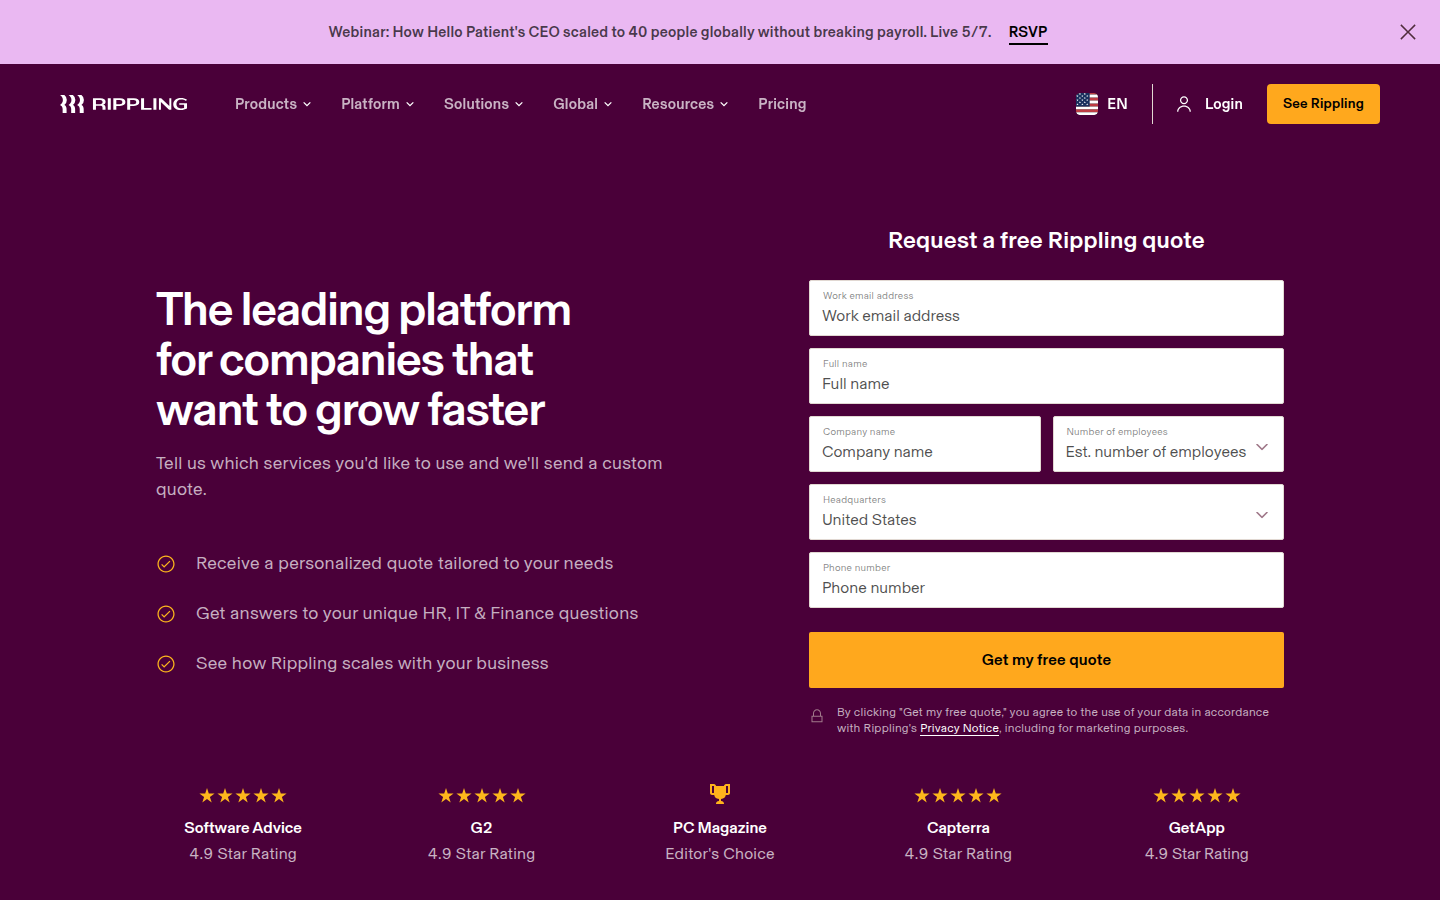Click the PC Magazine trophy icon

pos(720,794)
